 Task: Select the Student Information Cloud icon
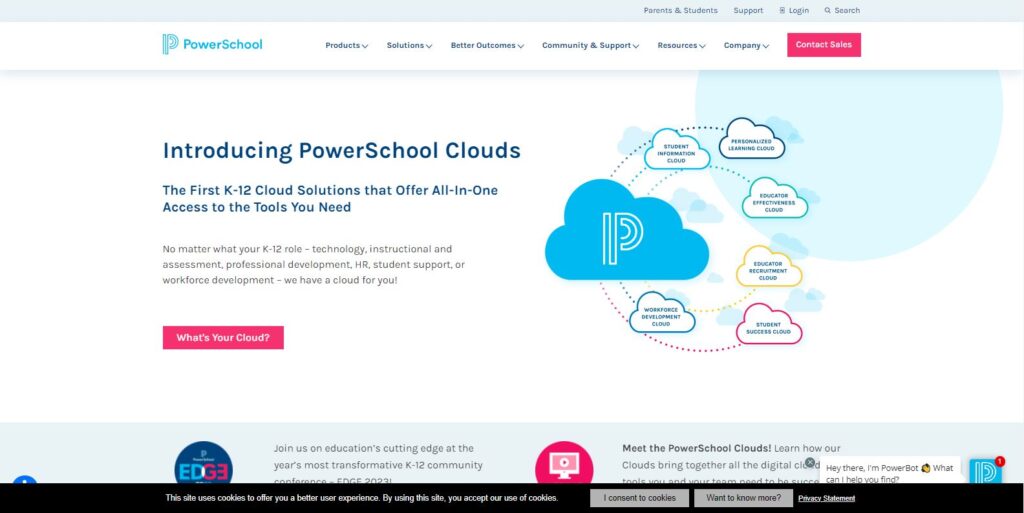[x=677, y=149]
